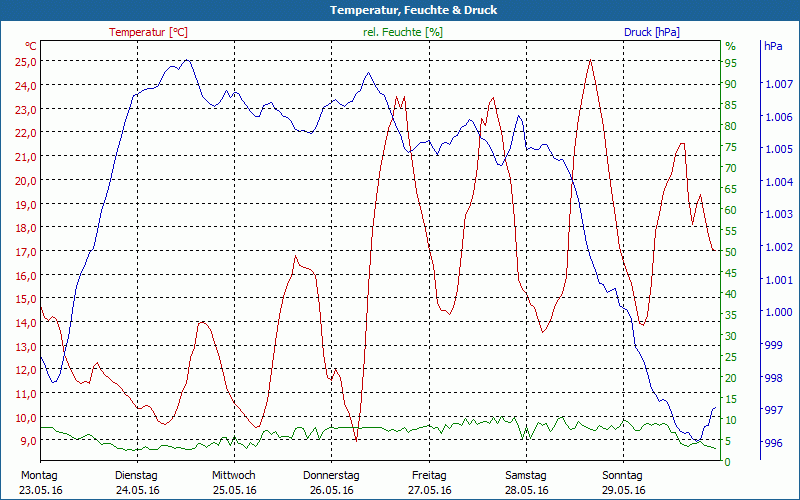Screen dimensions: 800x500
Task: Click the 1.007 tick on the pressure axis
Action: pos(777,84)
